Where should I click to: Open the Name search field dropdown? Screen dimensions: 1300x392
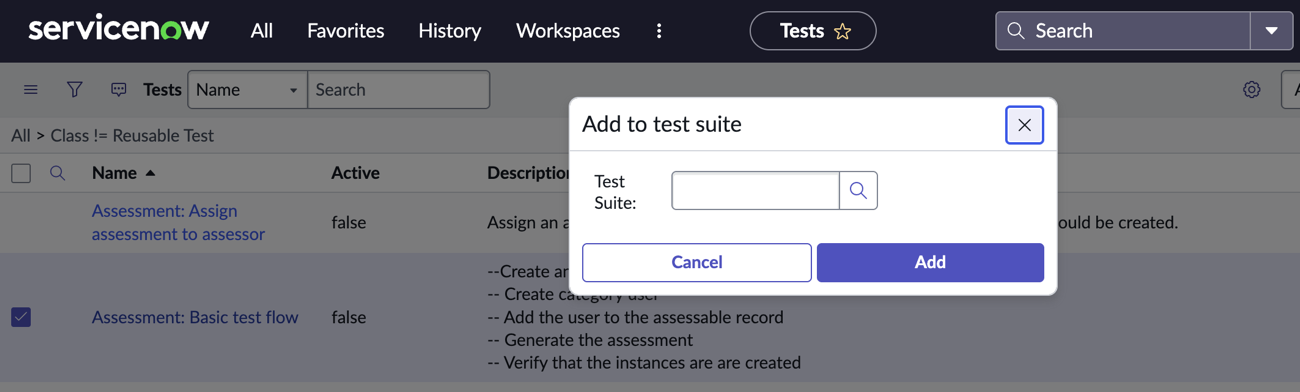pyautogui.click(x=247, y=90)
